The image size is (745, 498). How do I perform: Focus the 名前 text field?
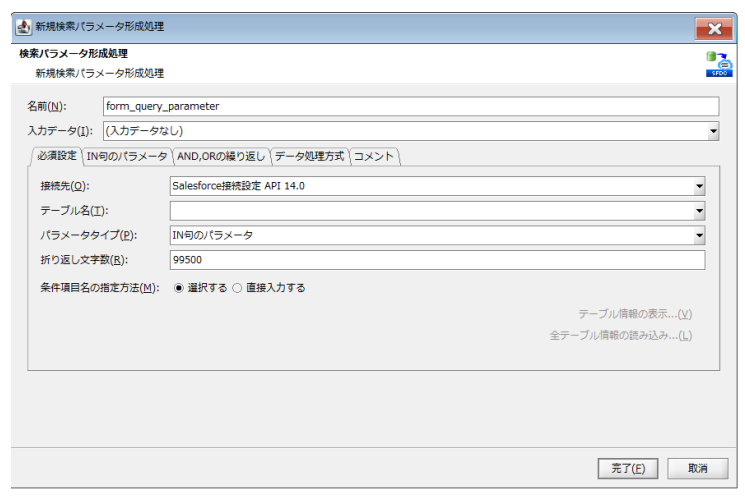[410, 106]
